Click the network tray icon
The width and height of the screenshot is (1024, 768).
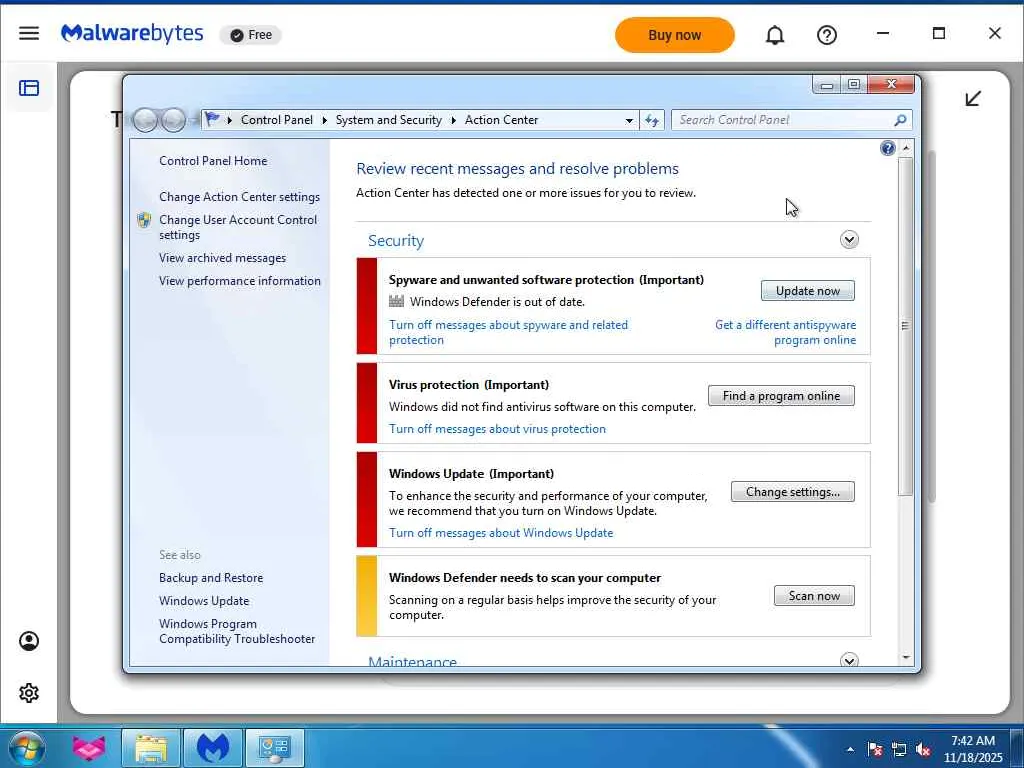coord(899,749)
